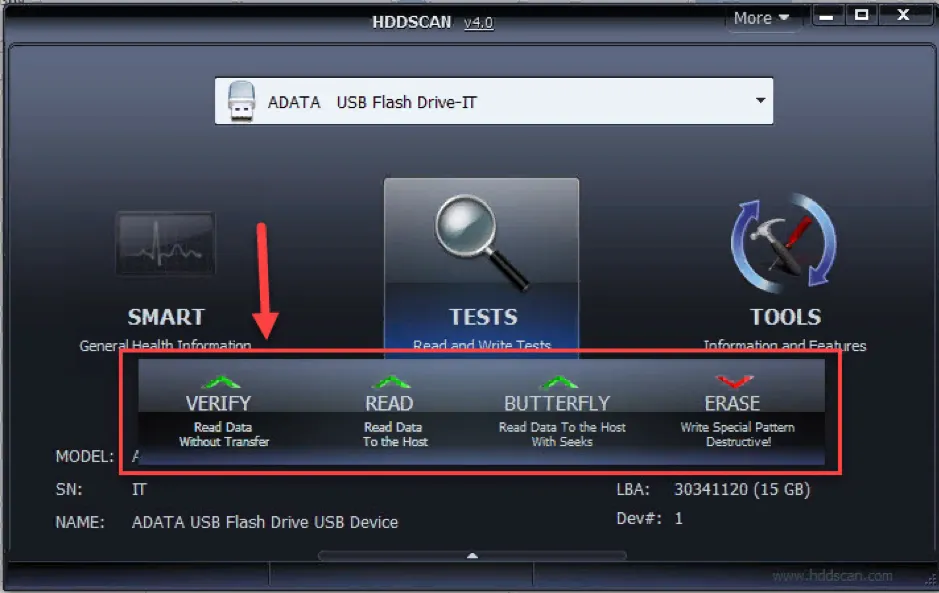The image size is (939, 593).
Task: Close the HDDScan window
Action: pos(902,15)
